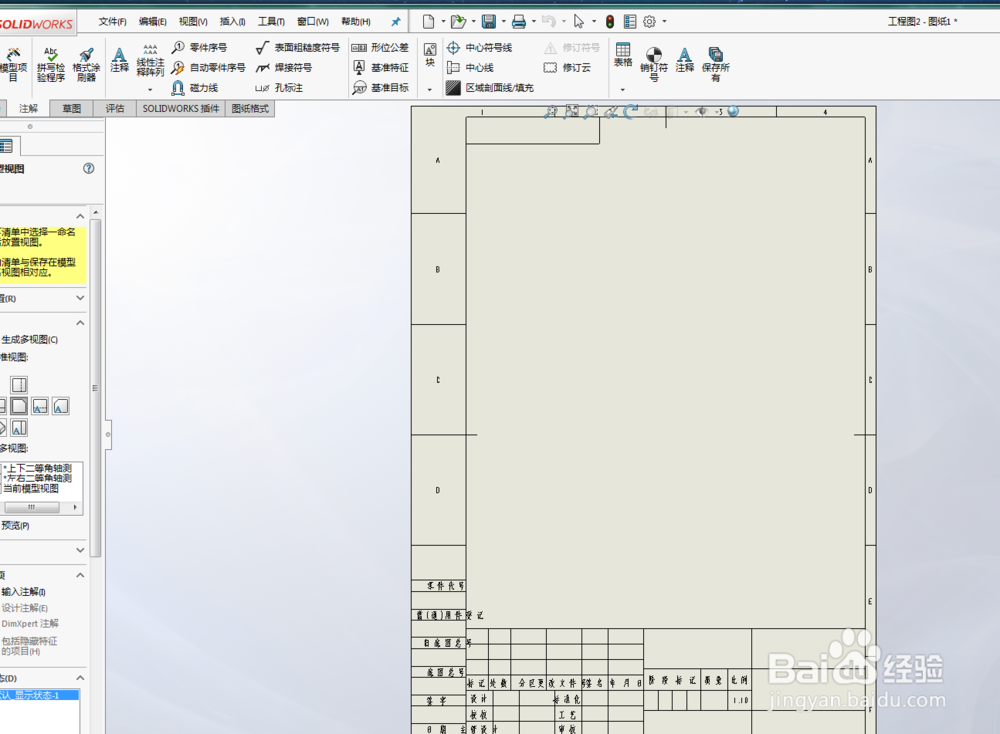
Task: Select the 修订云 revision cloud tool
Action: click(x=568, y=67)
